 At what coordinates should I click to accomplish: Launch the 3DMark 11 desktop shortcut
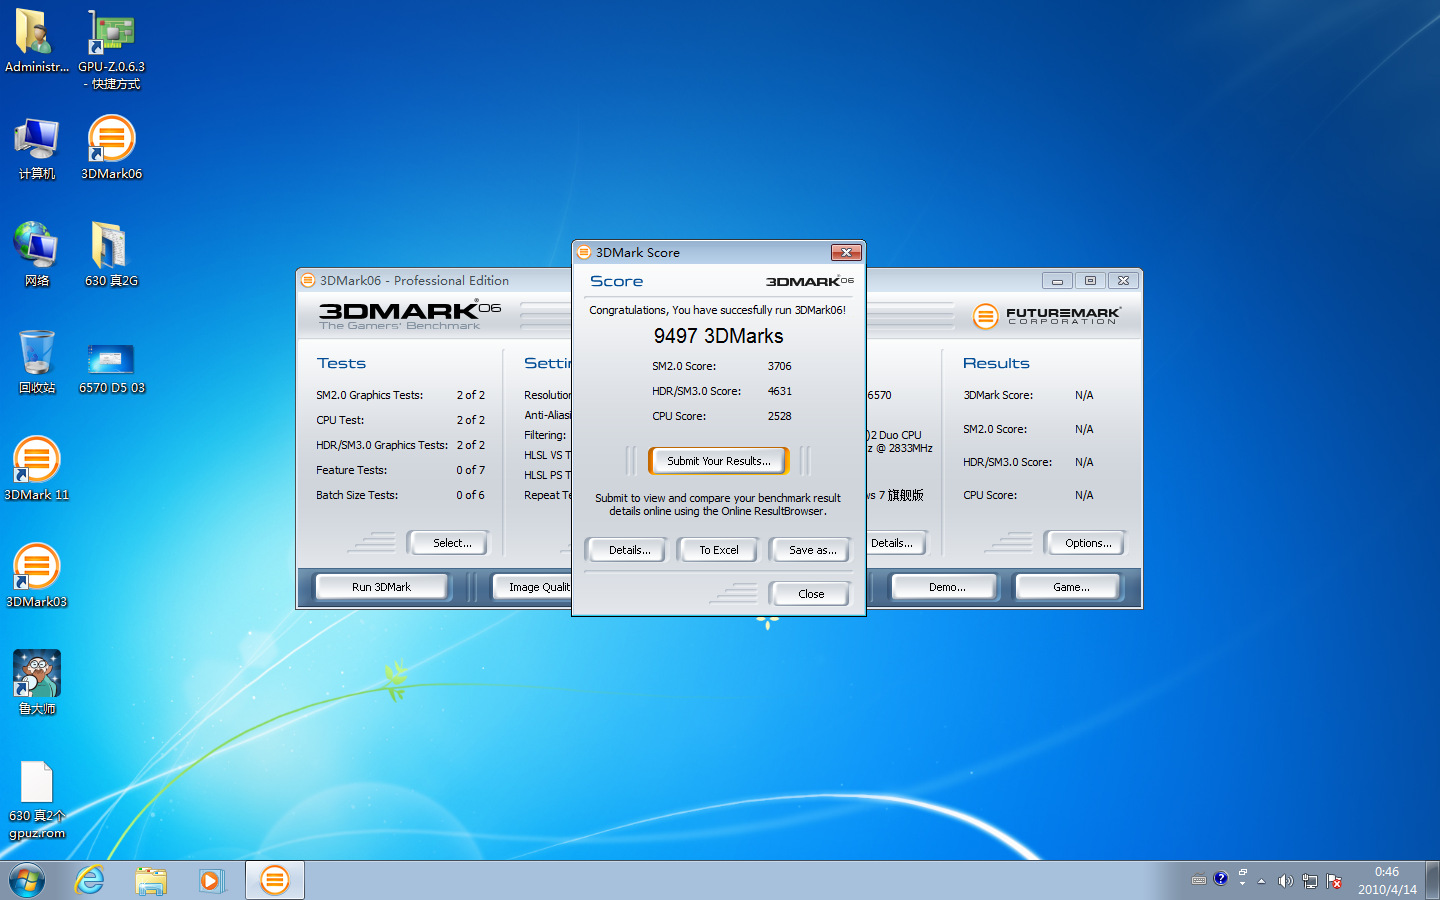pos(37,468)
